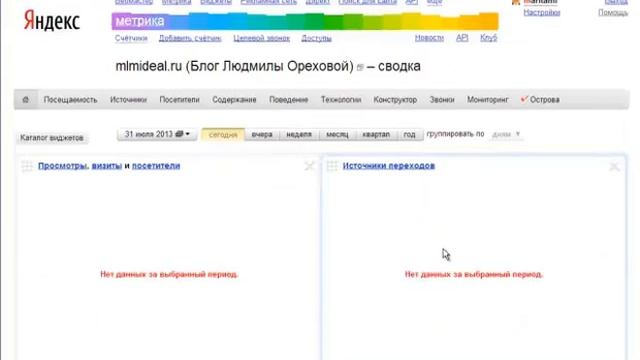Select the вчера period
Viewport: 640px width, 360px height.
(262, 134)
